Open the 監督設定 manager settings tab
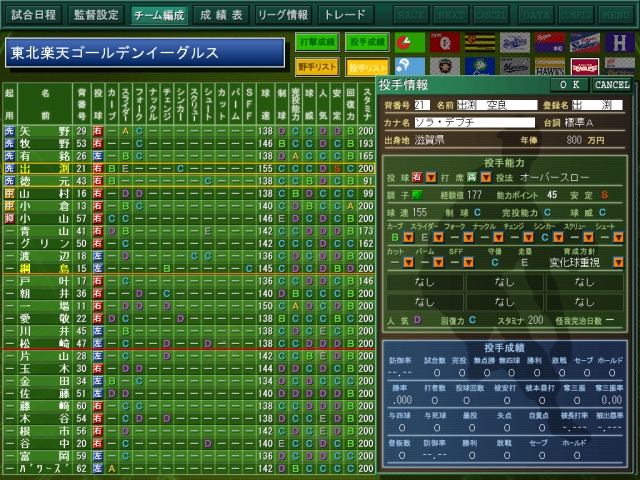The height and width of the screenshot is (480, 640). 96,15
